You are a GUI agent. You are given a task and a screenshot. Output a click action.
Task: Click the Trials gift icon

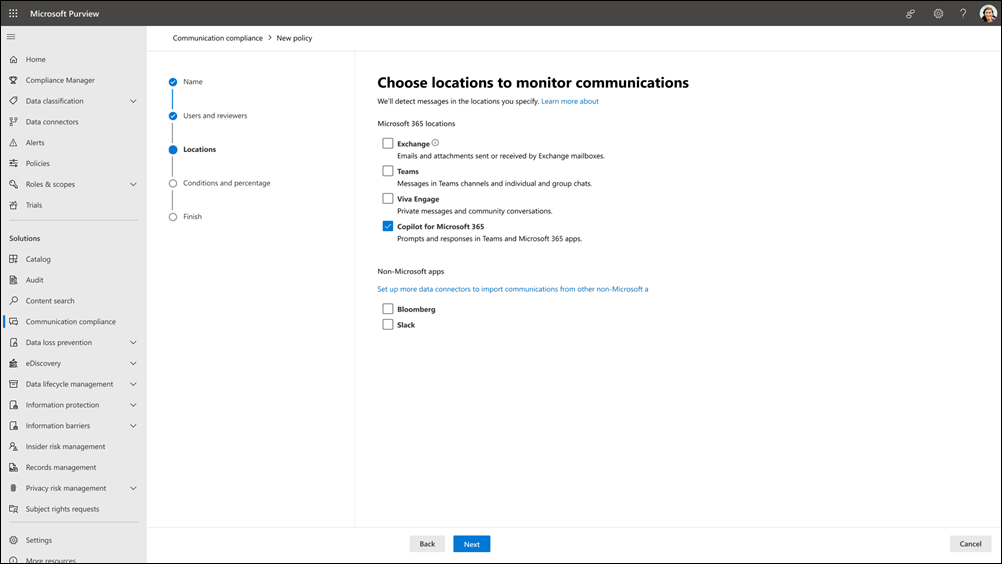pos(13,205)
